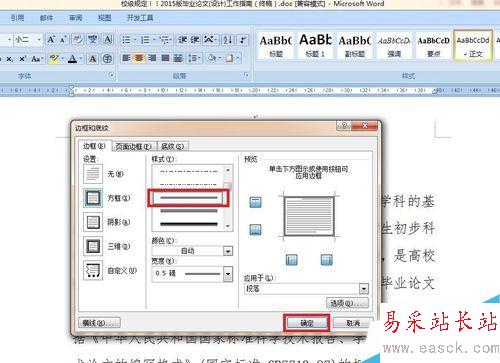The image size is (500, 363).
Task: Toggle align right in ribbon
Action: (152, 59)
